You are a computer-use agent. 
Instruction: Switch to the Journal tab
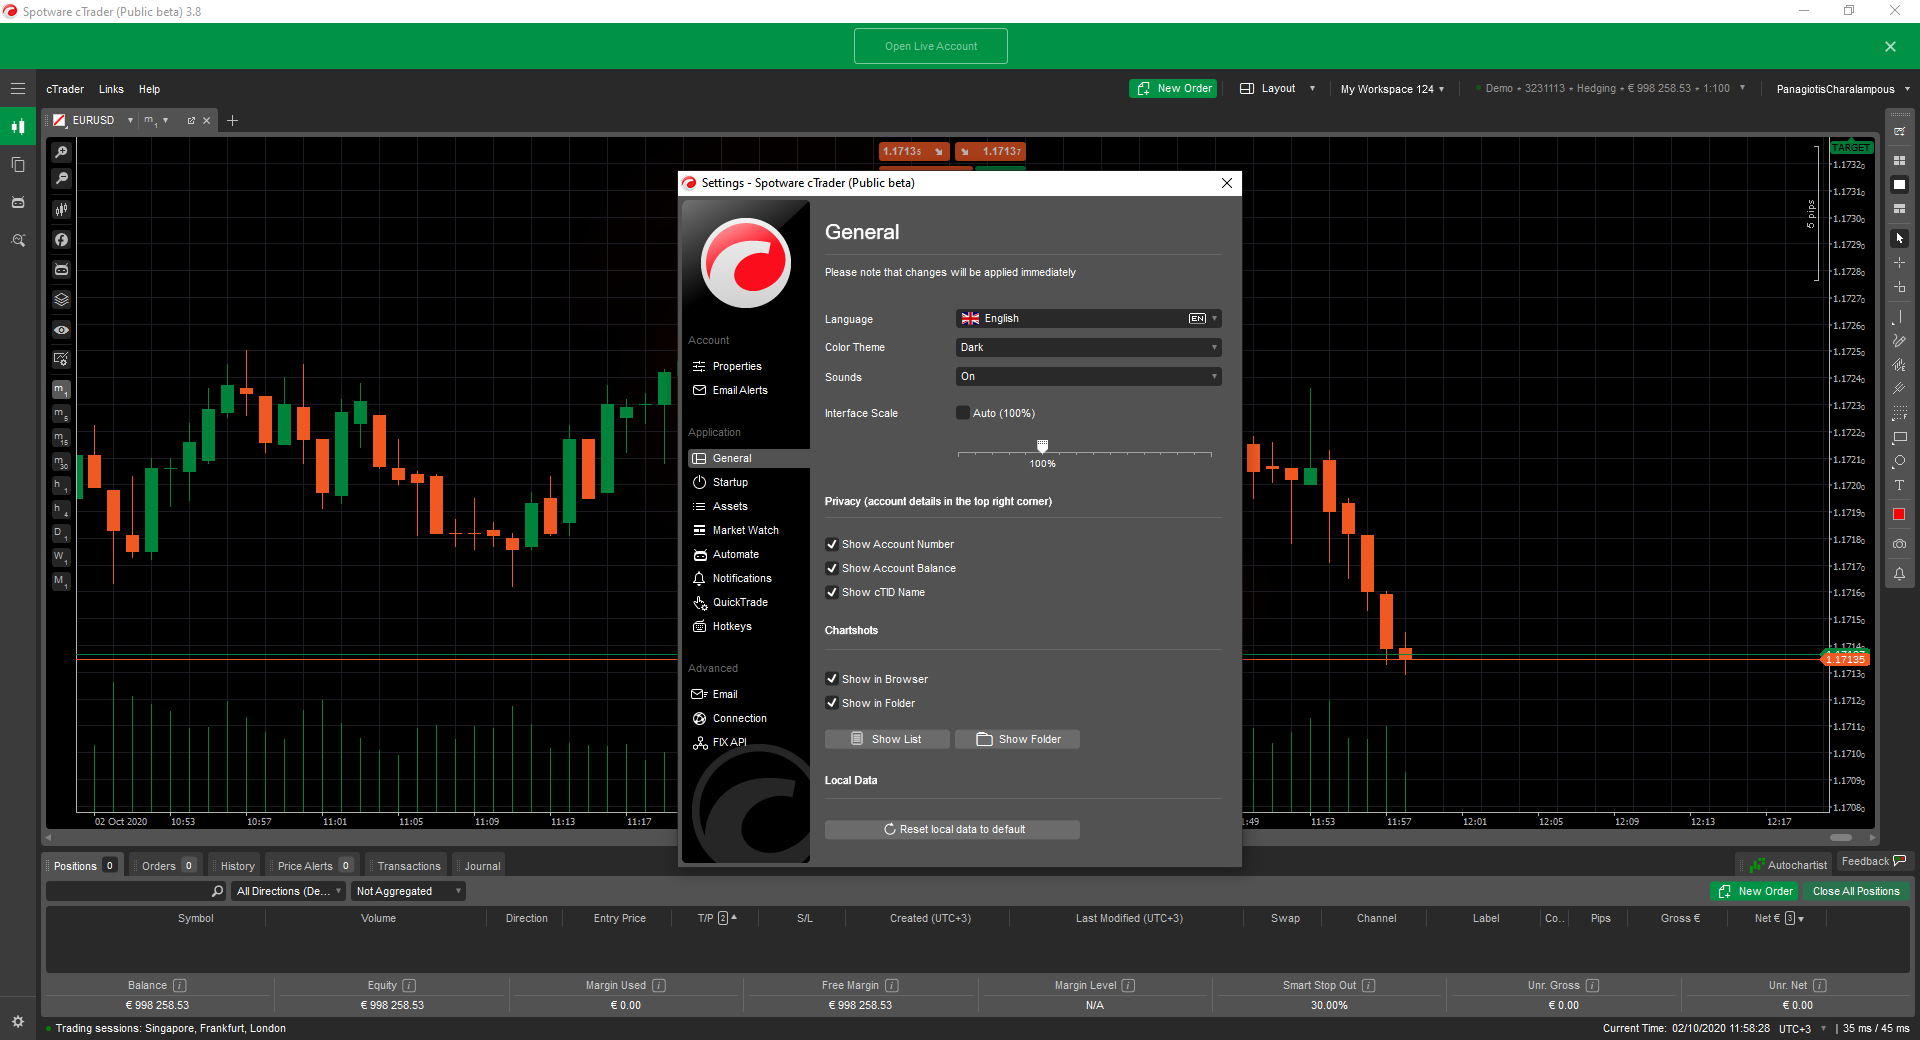(x=482, y=866)
